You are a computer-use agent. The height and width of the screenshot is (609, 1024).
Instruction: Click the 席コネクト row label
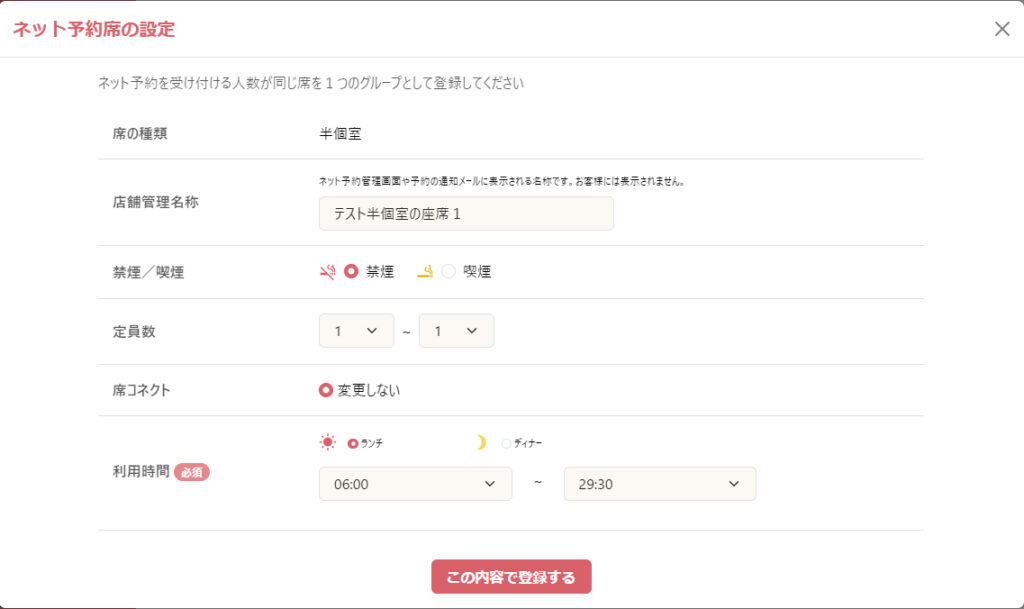(141, 390)
